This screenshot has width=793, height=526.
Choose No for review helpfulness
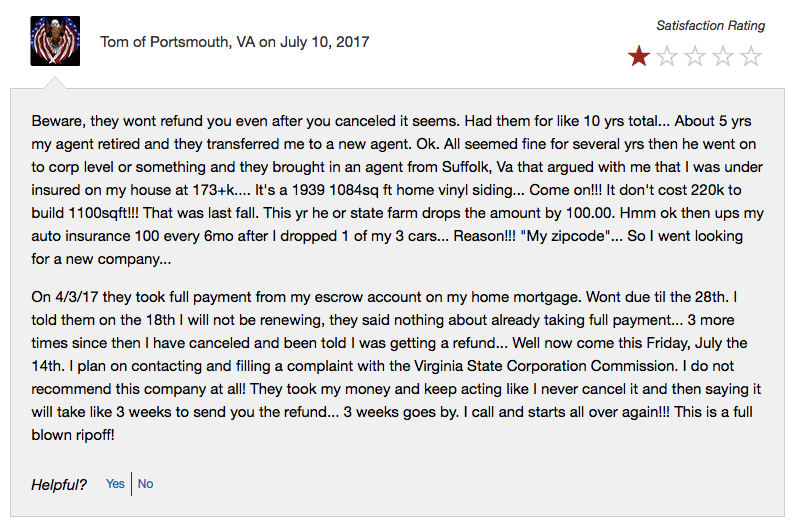(x=146, y=484)
